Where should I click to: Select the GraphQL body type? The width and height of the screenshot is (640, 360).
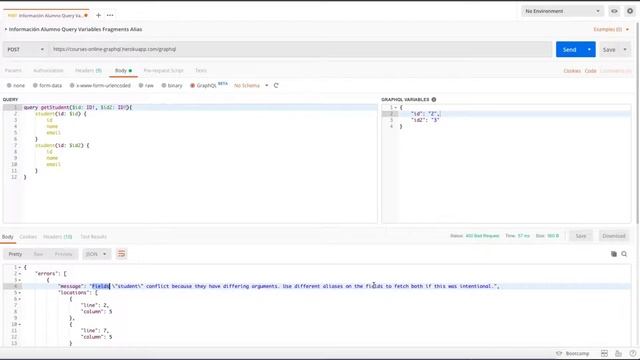click(203, 85)
